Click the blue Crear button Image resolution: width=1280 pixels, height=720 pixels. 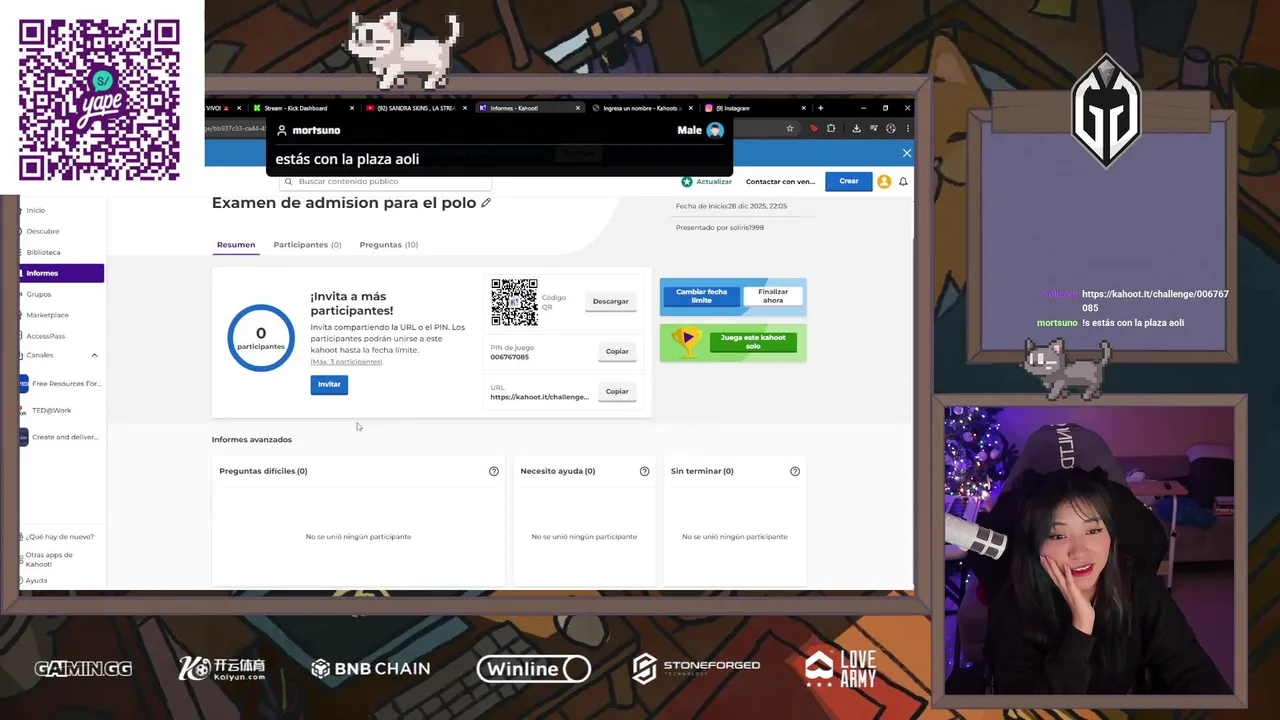pos(848,181)
